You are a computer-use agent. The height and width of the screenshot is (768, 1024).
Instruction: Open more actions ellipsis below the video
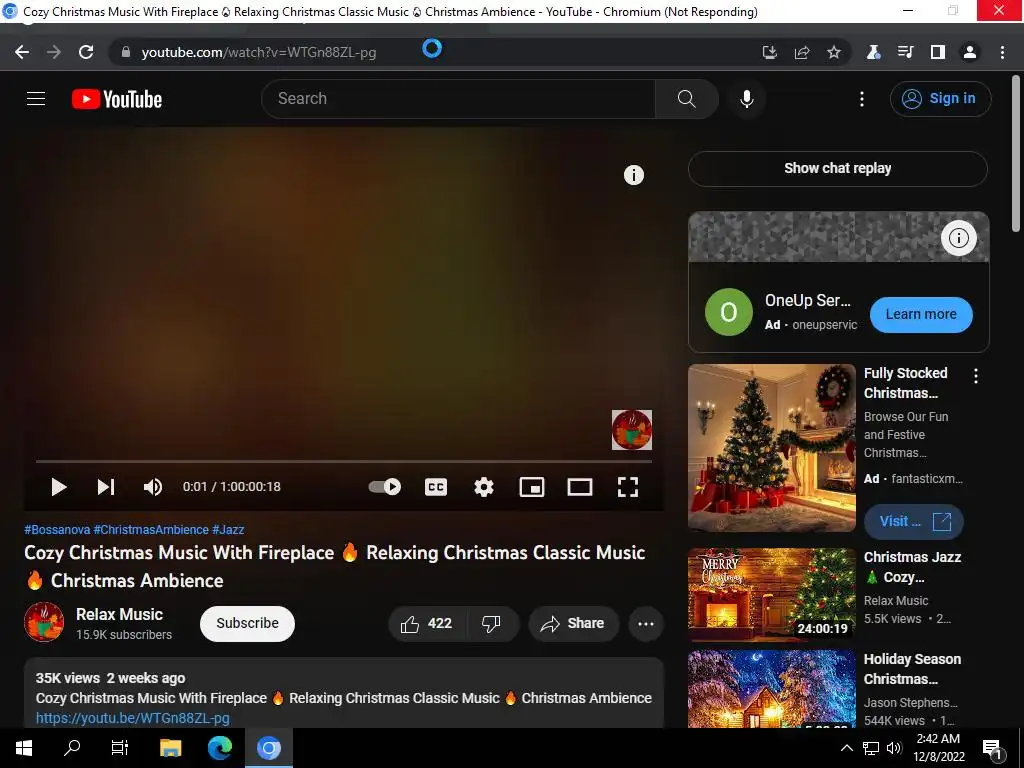[646, 624]
